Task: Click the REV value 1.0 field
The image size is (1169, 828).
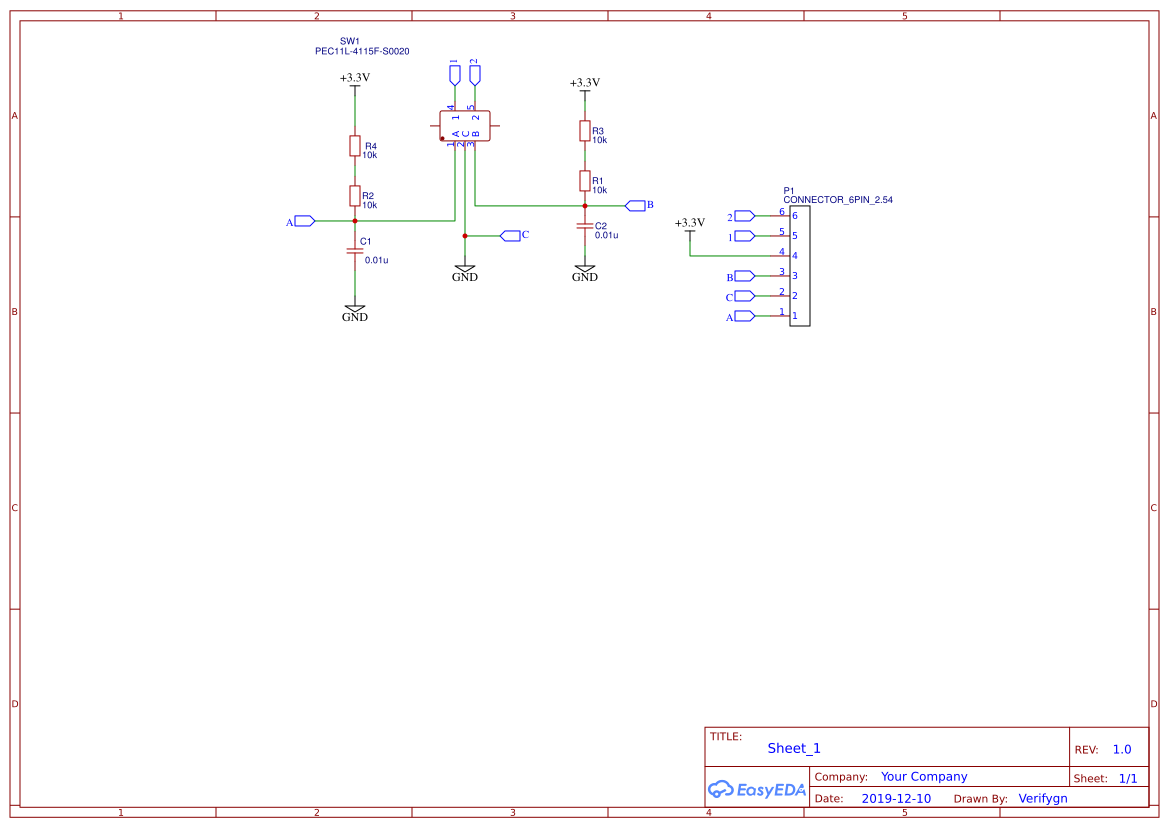Action: [1120, 748]
